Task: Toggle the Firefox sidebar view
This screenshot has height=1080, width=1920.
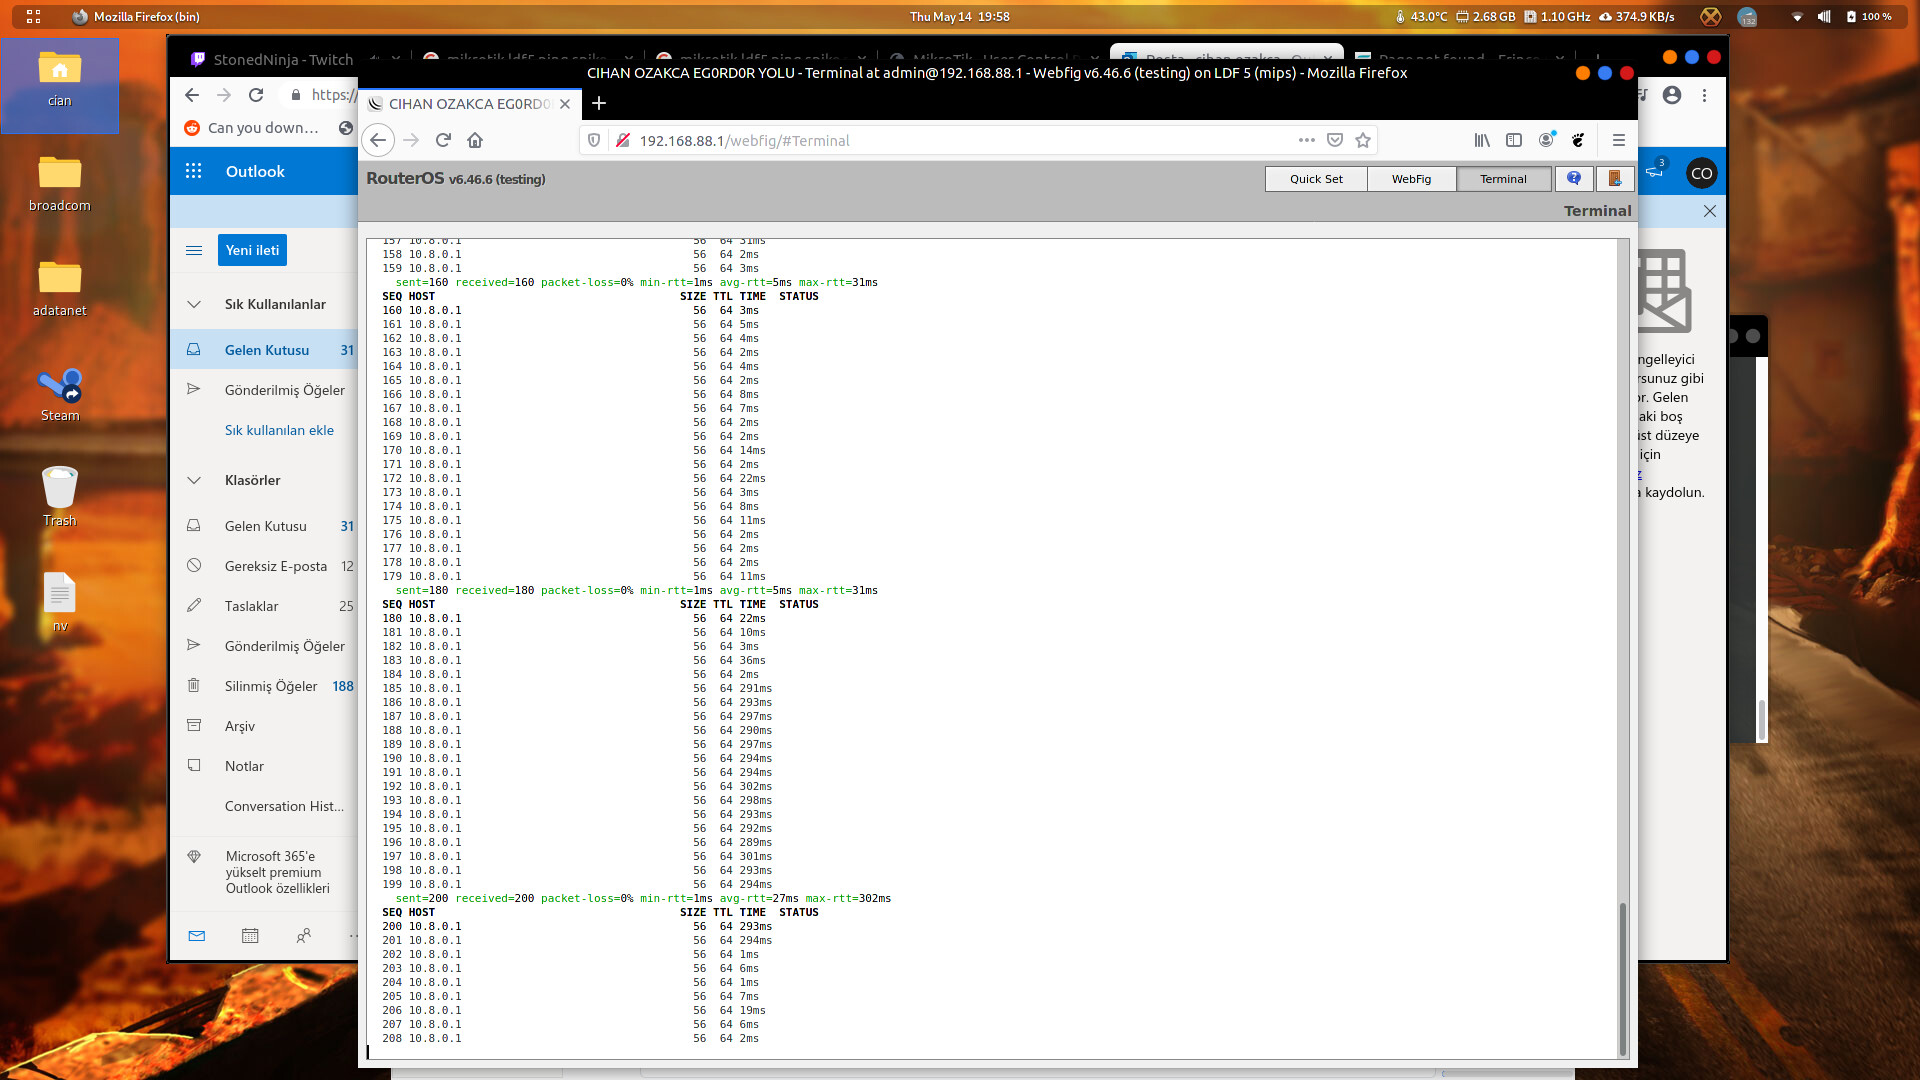Action: click(x=1514, y=140)
